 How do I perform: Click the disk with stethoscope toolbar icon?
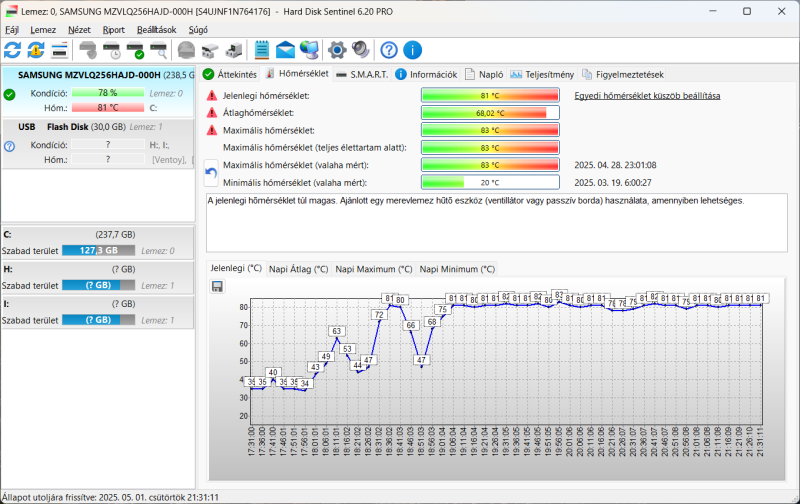click(88, 50)
